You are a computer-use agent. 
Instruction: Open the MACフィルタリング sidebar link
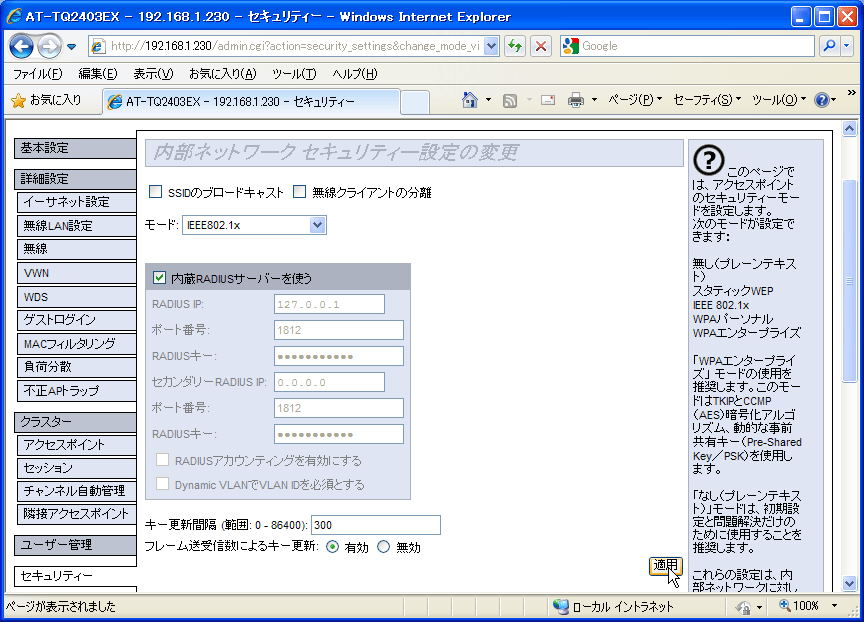[70, 344]
